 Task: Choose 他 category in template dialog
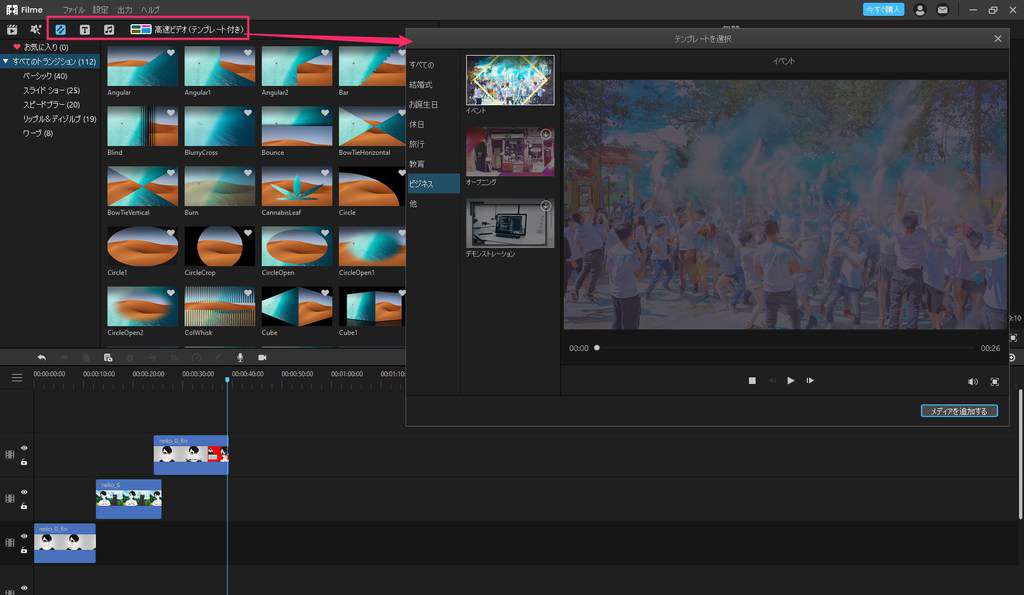(x=413, y=204)
